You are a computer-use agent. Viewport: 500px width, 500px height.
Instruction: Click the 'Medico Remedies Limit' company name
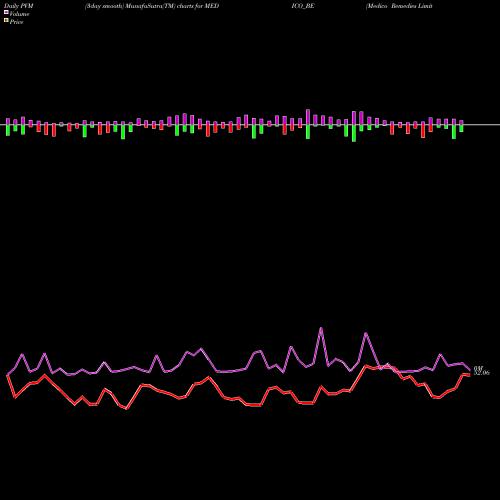(x=399, y=6)
